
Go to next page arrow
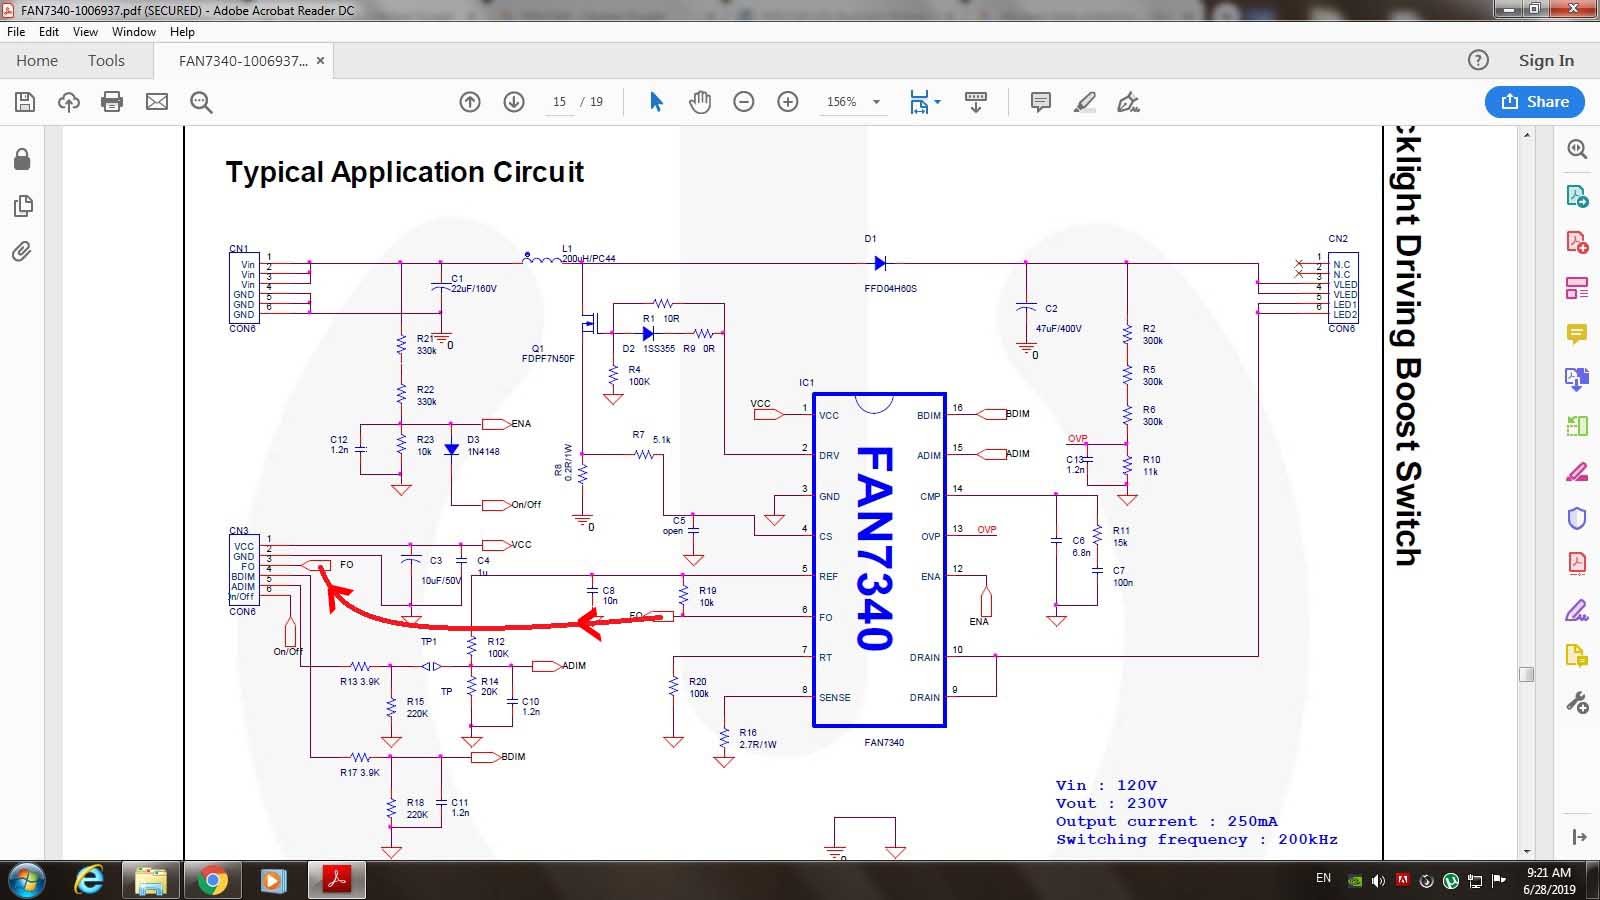coord(514,102)
